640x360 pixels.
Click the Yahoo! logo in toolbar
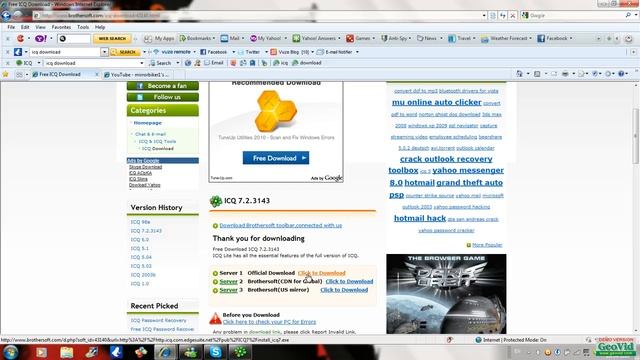(40, 38)
